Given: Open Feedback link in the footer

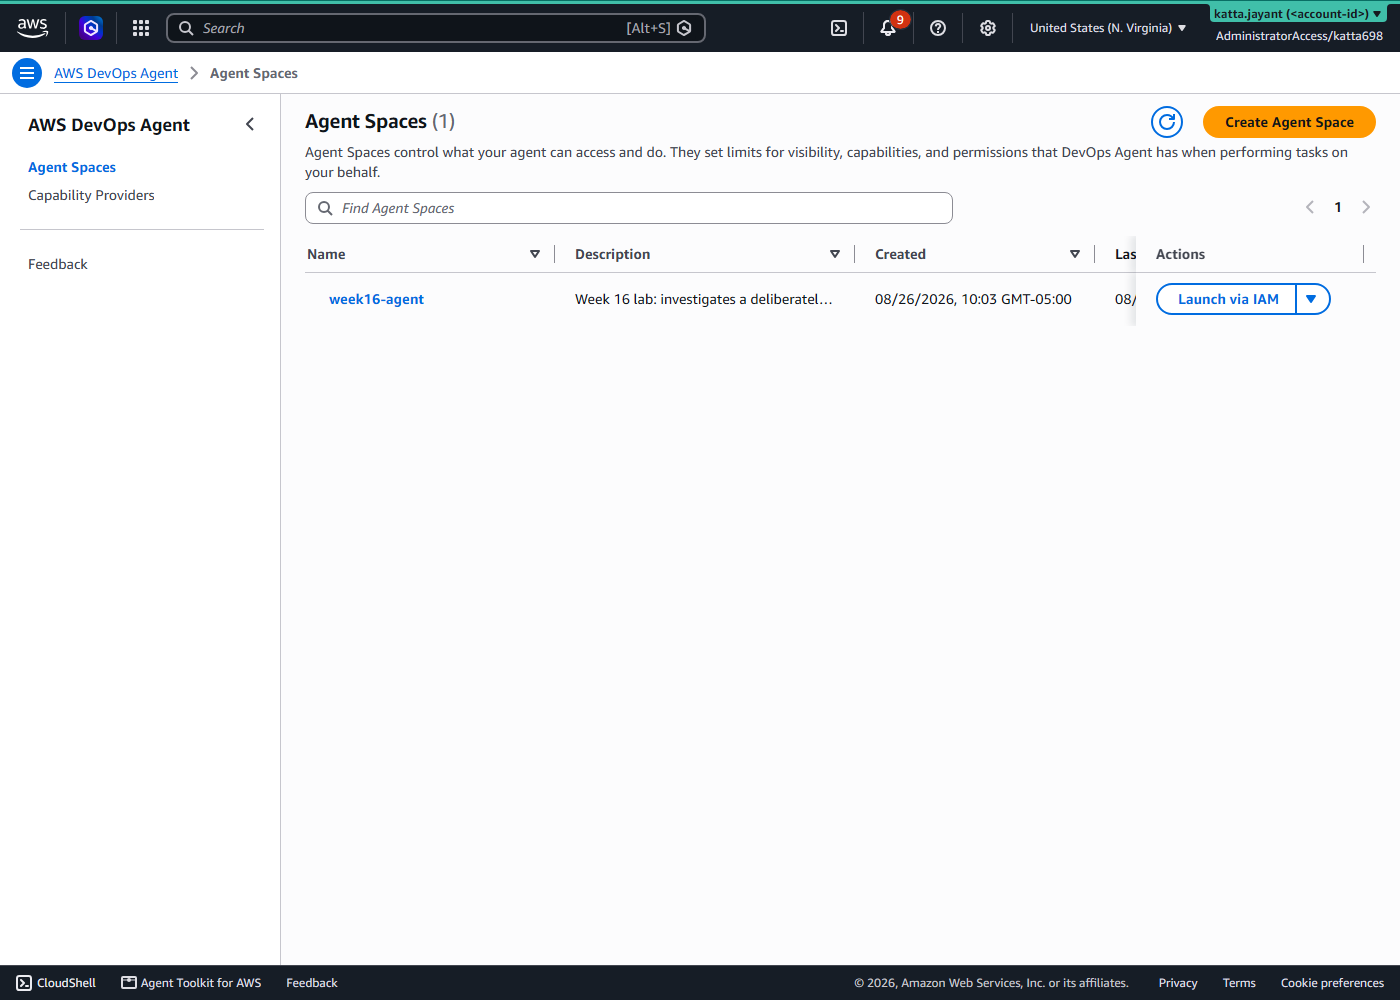Looking at the screenshot, I should point(312,983).
